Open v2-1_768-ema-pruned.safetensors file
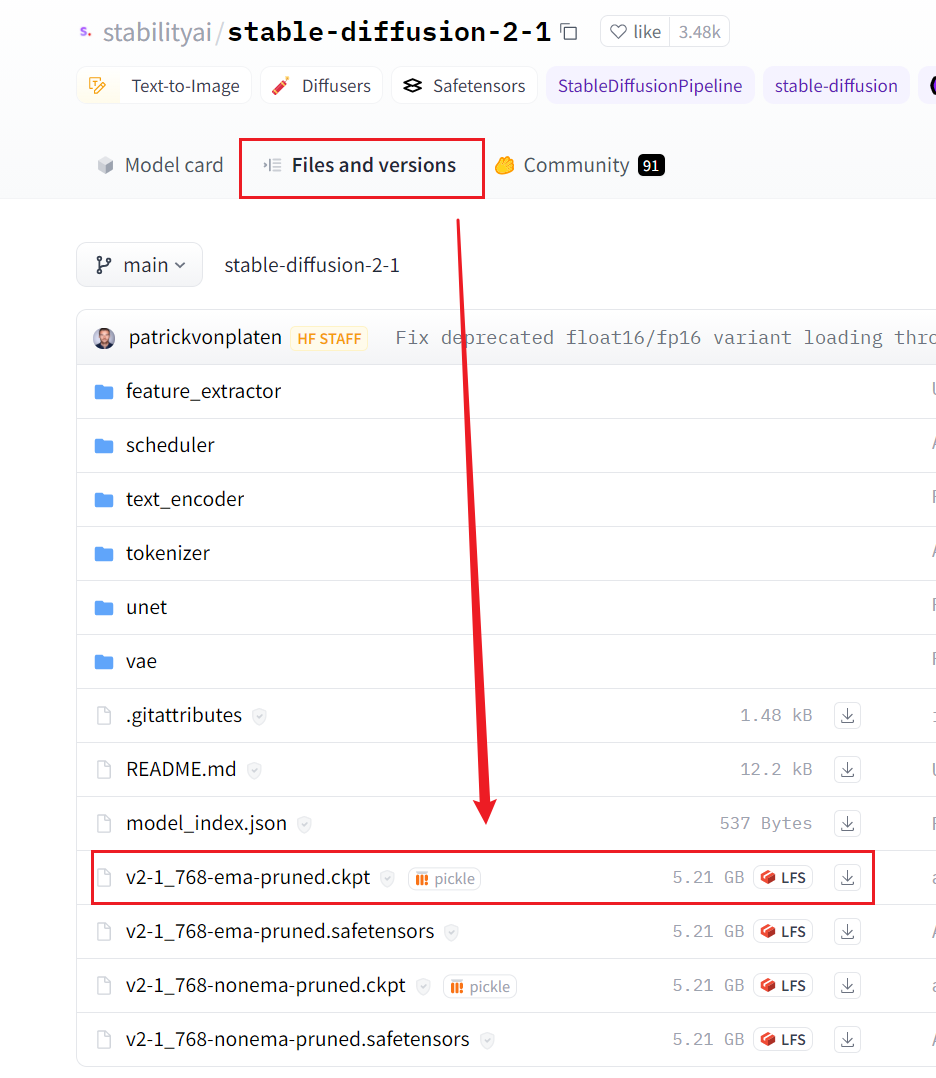The height and width of the screenshot is (1078, 936). click(x=280, y=931)
